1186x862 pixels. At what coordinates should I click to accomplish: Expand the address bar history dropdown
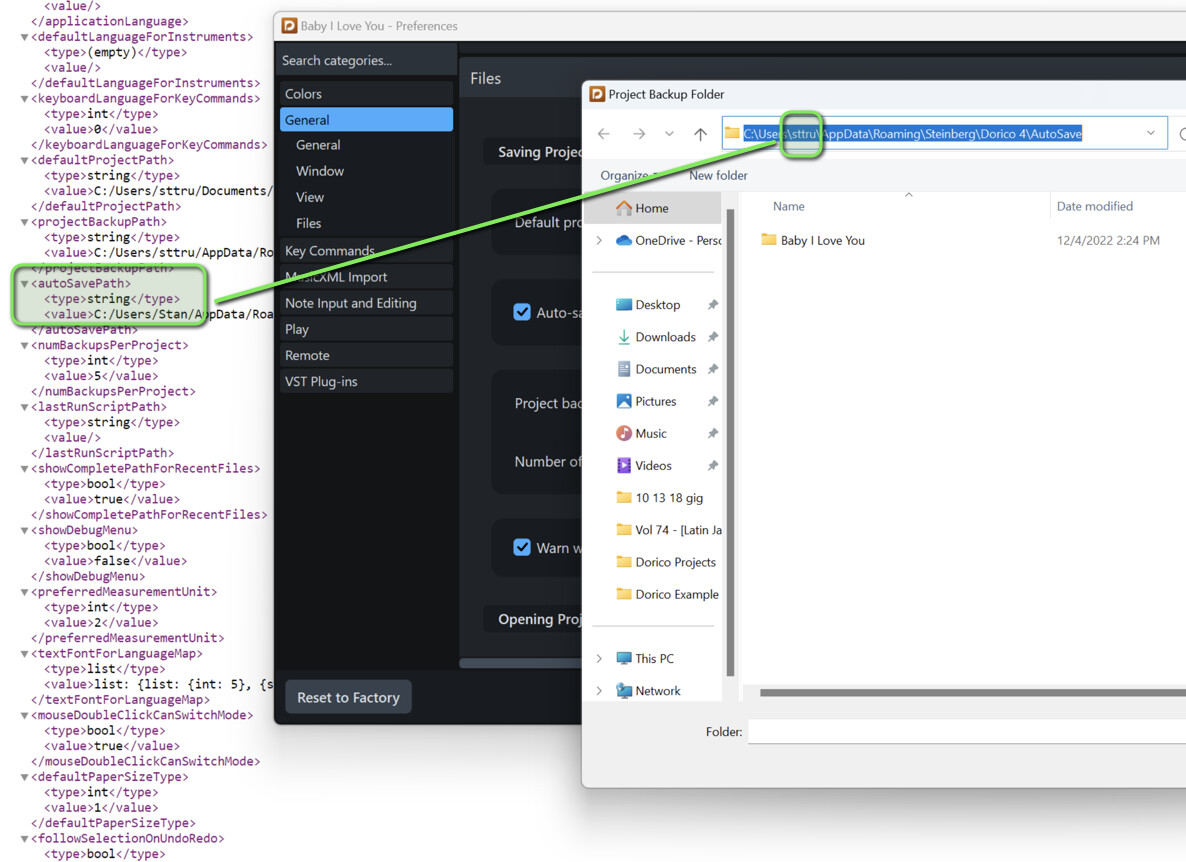[1150, 133]
